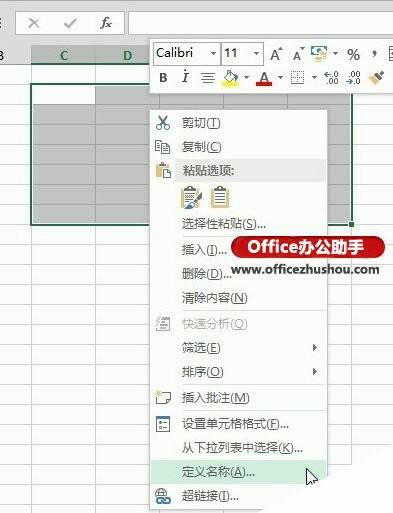Cancel entry with the formula bar X

pos(34,23)
